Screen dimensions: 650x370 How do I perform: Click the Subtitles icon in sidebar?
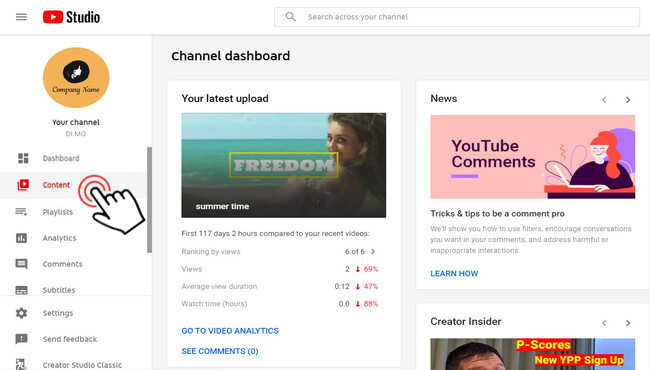click(22, 290)
